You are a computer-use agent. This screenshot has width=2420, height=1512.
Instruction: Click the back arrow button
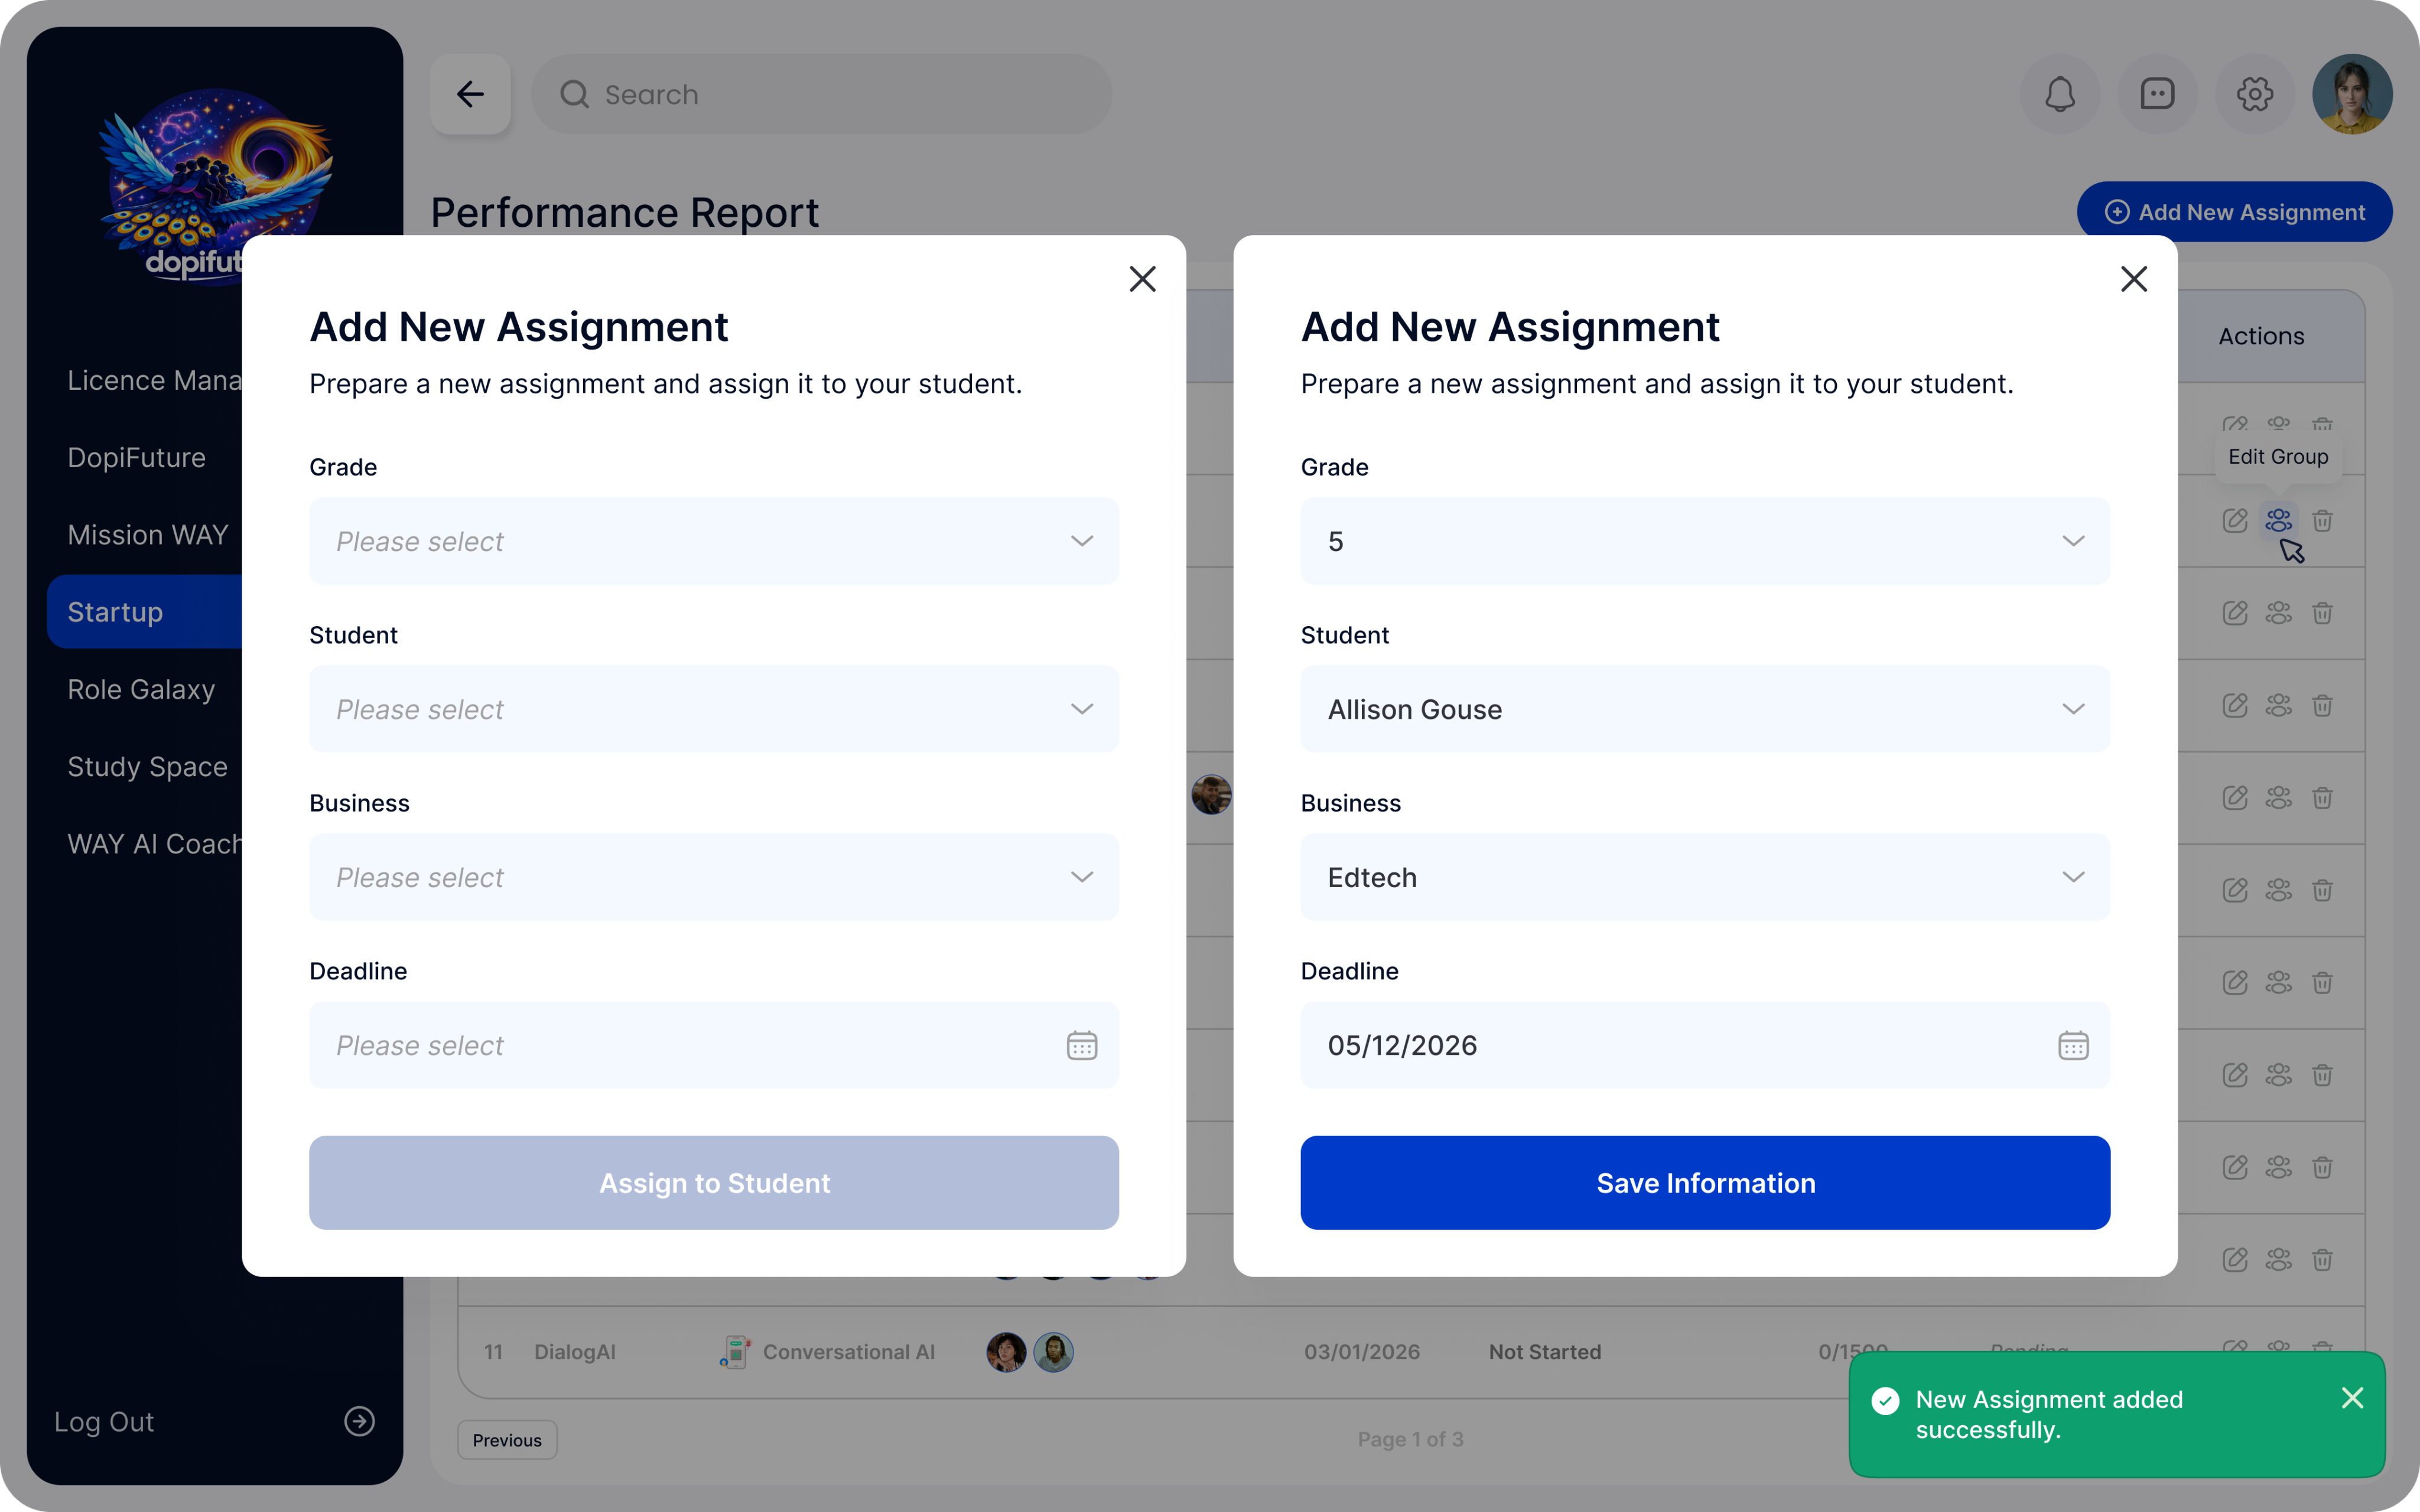[x=470, y=94]
